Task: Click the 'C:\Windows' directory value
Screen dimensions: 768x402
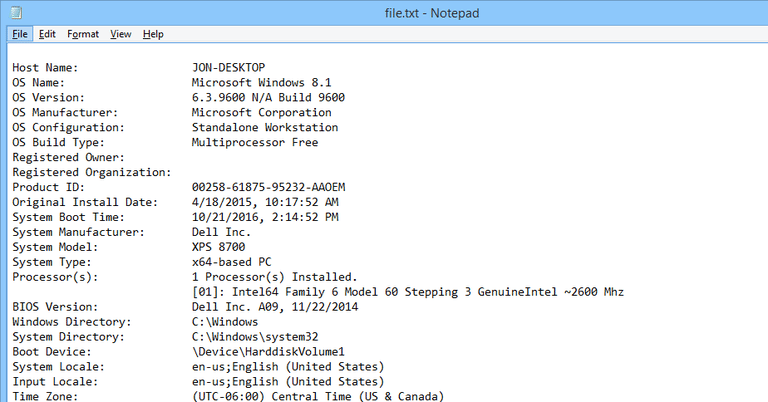Action: [225, 322]
